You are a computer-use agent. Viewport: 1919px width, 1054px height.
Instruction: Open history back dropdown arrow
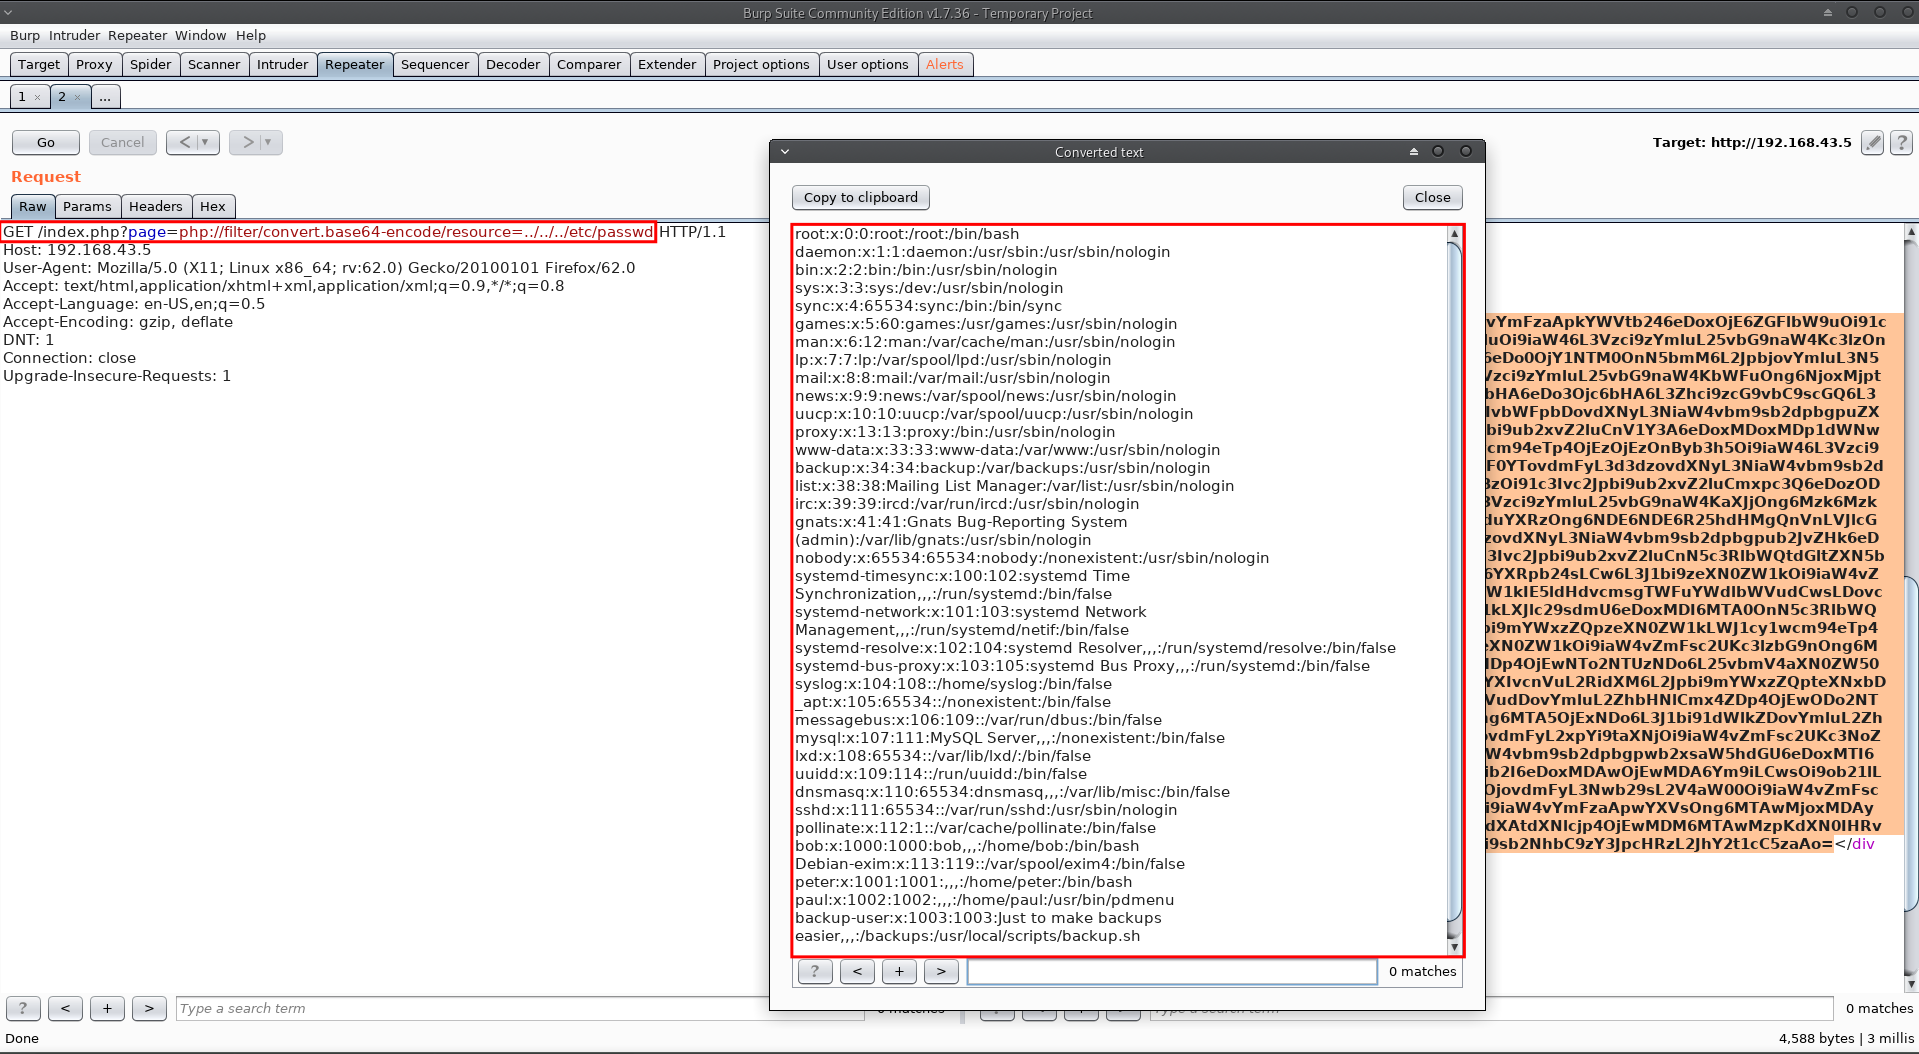(205, 142)
